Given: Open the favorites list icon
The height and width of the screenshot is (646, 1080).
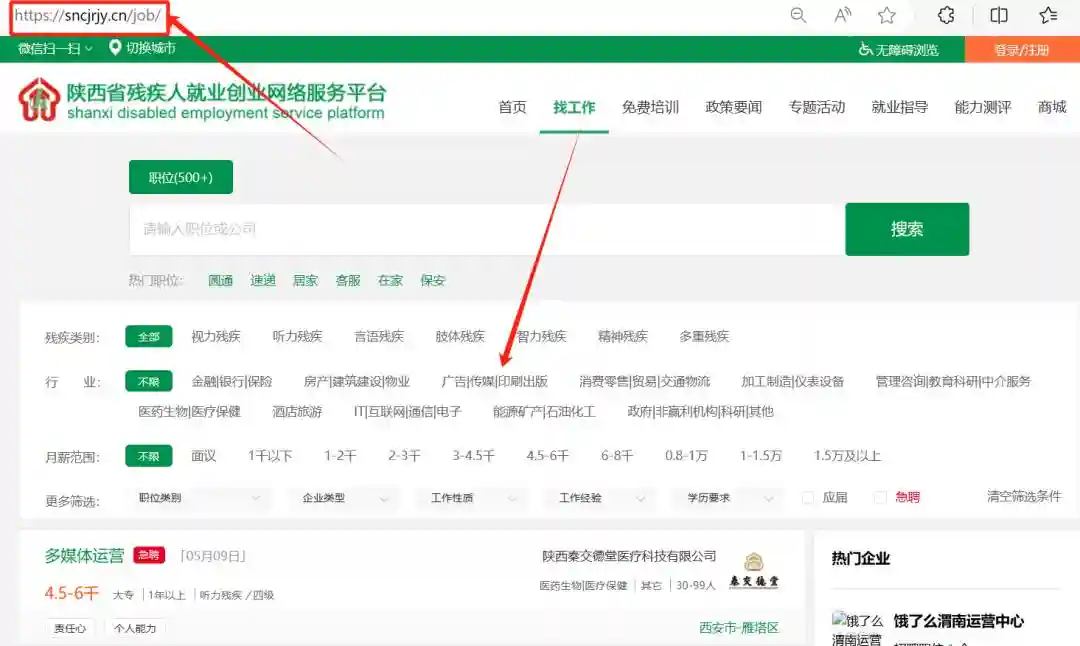Looking at the screenshot, I should pos(1048,15).
